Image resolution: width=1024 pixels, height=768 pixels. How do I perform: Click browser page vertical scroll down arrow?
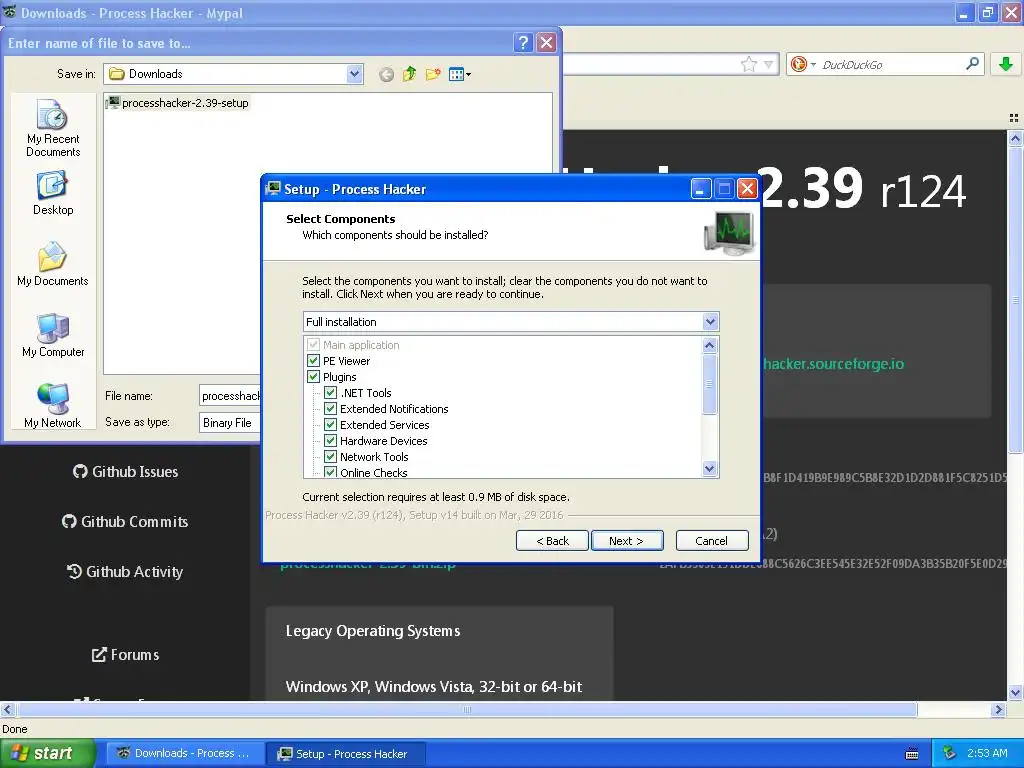click(x=1015, y=692)
